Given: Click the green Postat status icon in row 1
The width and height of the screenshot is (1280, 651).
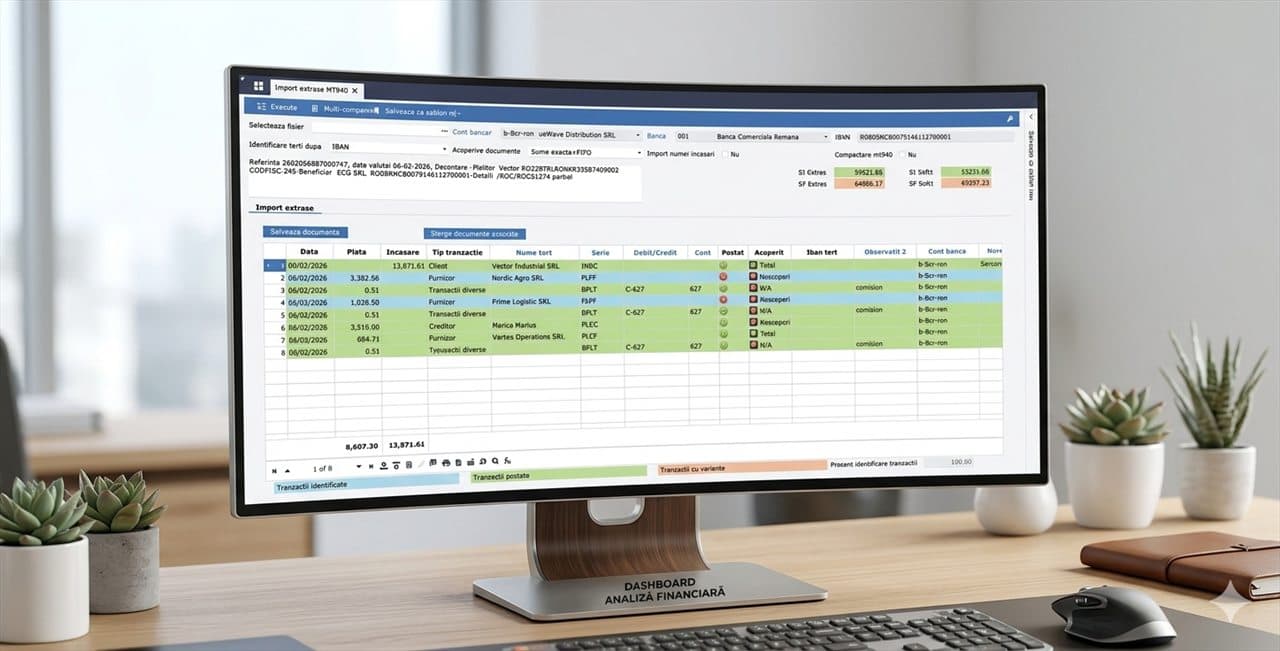Looking at the screenshot, I should (x=723, y=265).
